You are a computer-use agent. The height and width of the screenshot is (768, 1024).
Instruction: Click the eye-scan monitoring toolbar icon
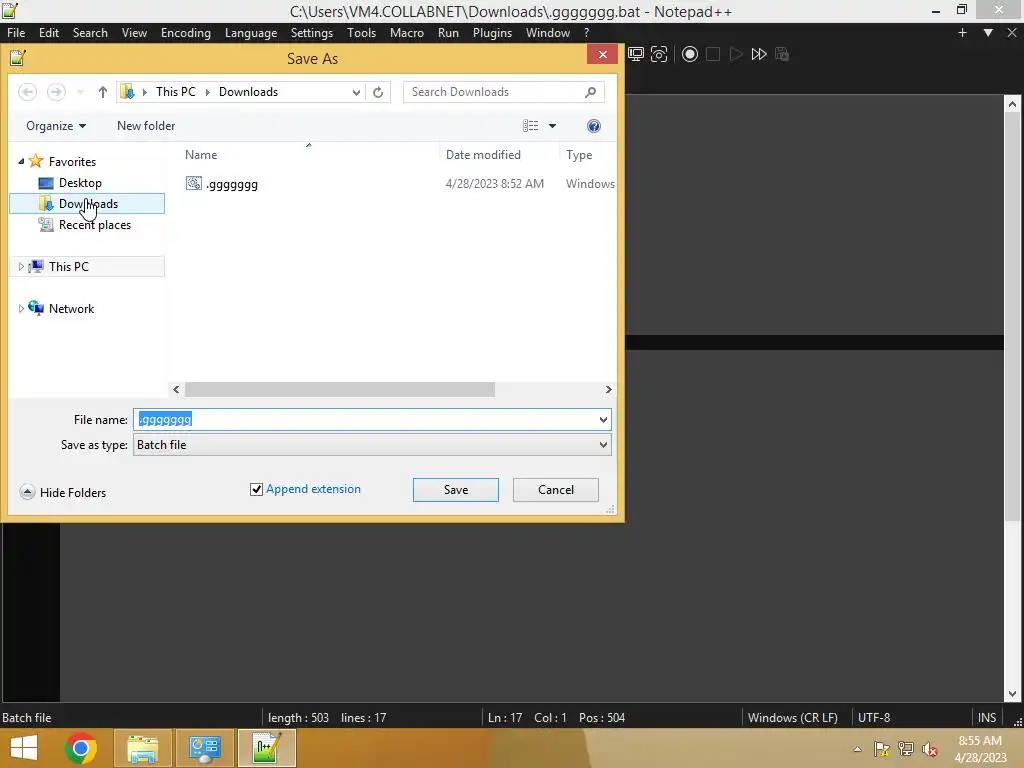tap(659, 54)
